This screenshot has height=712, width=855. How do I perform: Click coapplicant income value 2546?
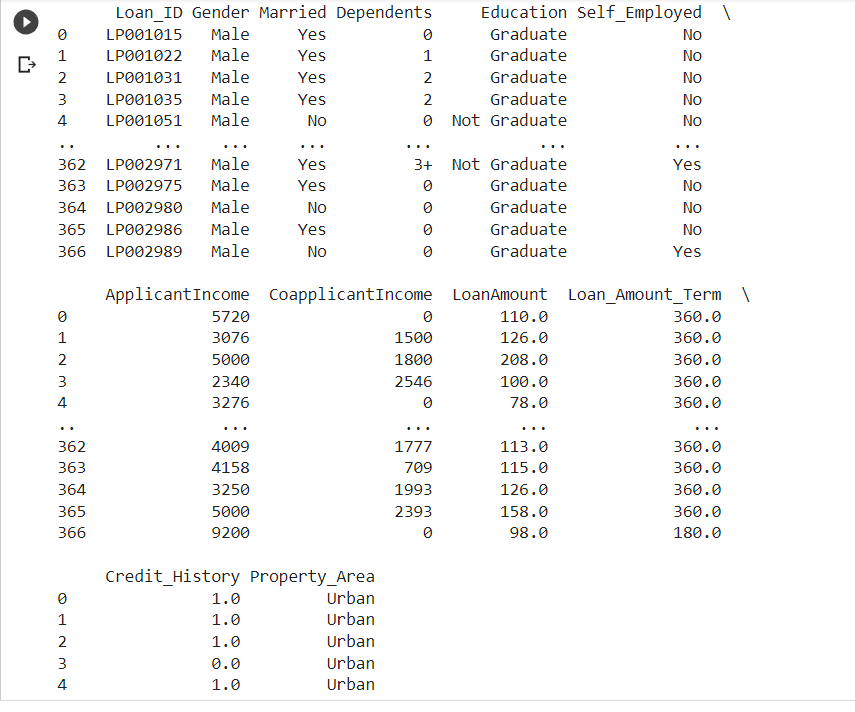tap(413, 382)
